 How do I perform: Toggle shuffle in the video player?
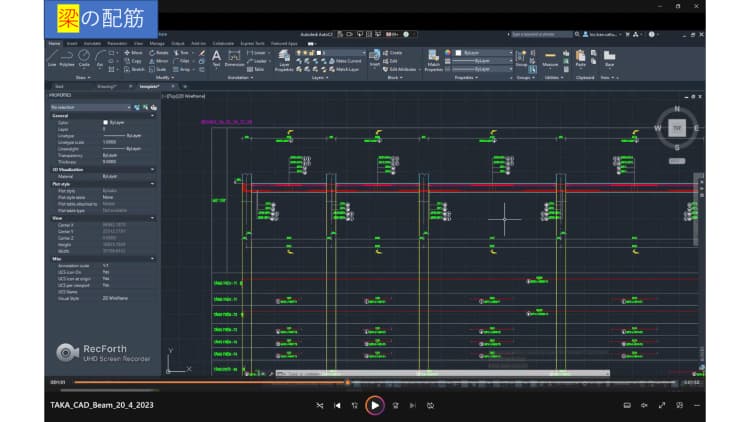(320, 405)
